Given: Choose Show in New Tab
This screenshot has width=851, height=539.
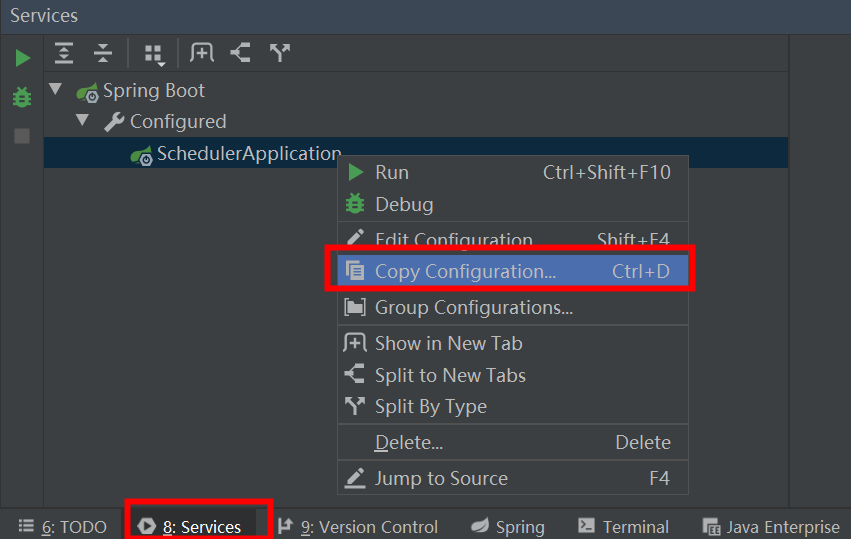Looking at the screenshot, I should point(513,344).
